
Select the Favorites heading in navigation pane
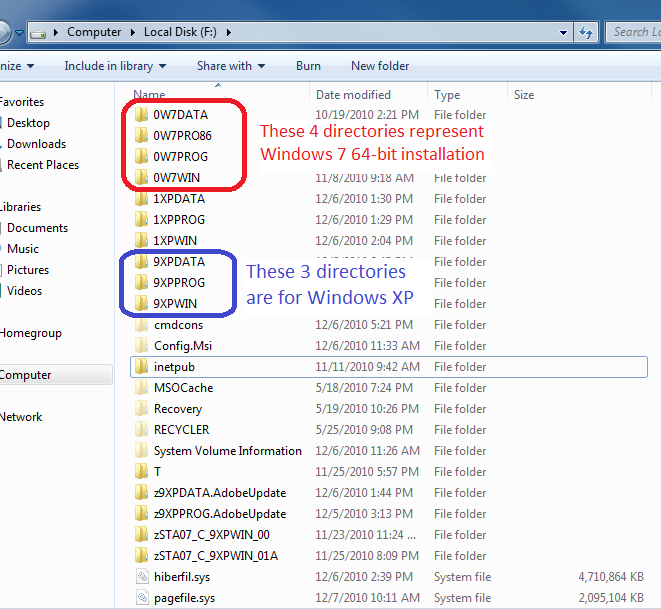(22, 102)
